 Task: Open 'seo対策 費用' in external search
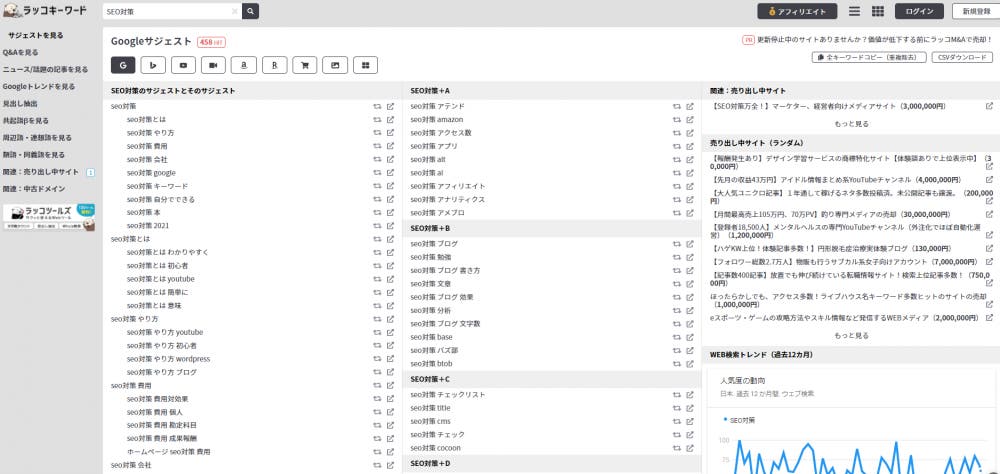(x=390, y=146)
